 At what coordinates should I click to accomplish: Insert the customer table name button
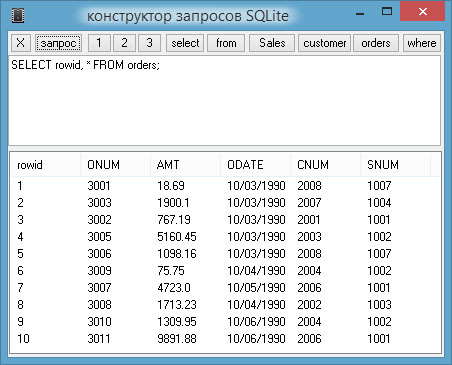click(x=324, y=43)
